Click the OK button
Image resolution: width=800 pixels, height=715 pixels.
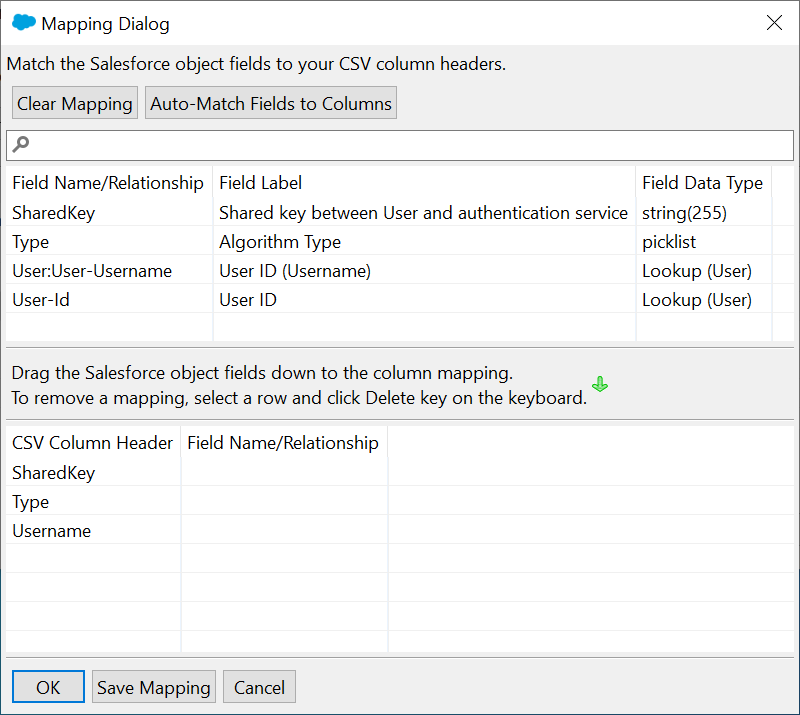pos(48,687)
